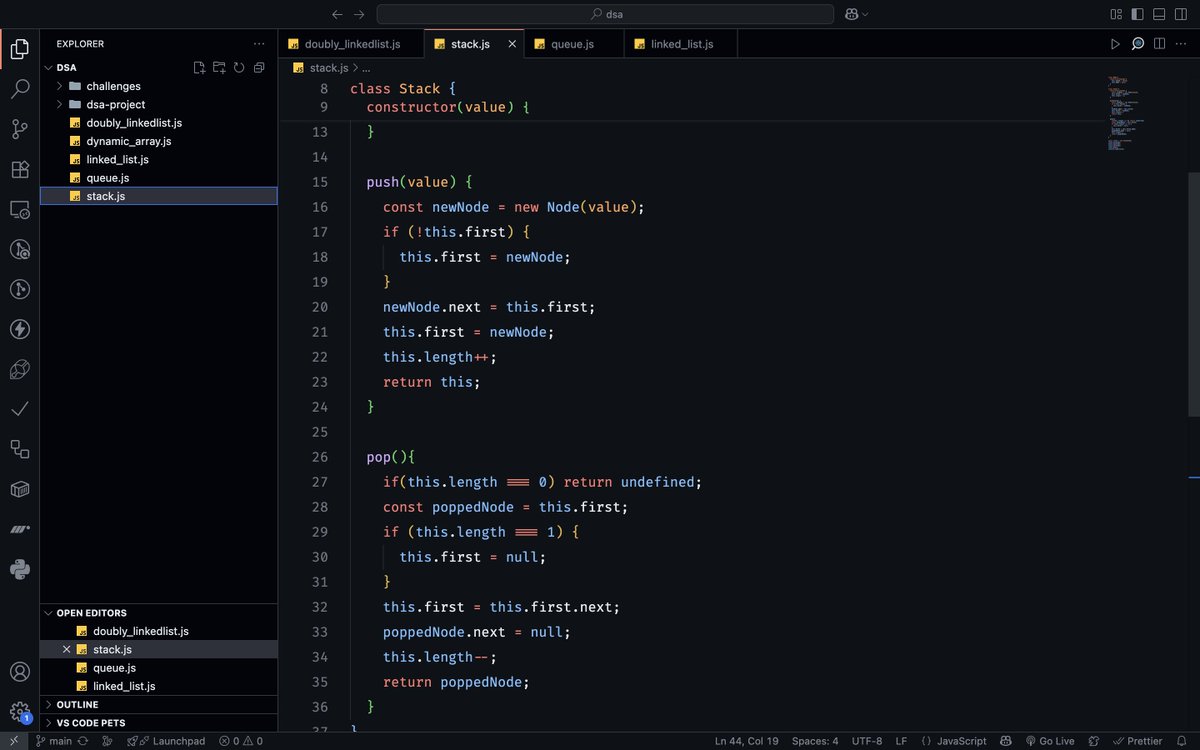Screen dimensions: 1200x750
Task: Open the Manage gear icon
Action: (19, 712)
